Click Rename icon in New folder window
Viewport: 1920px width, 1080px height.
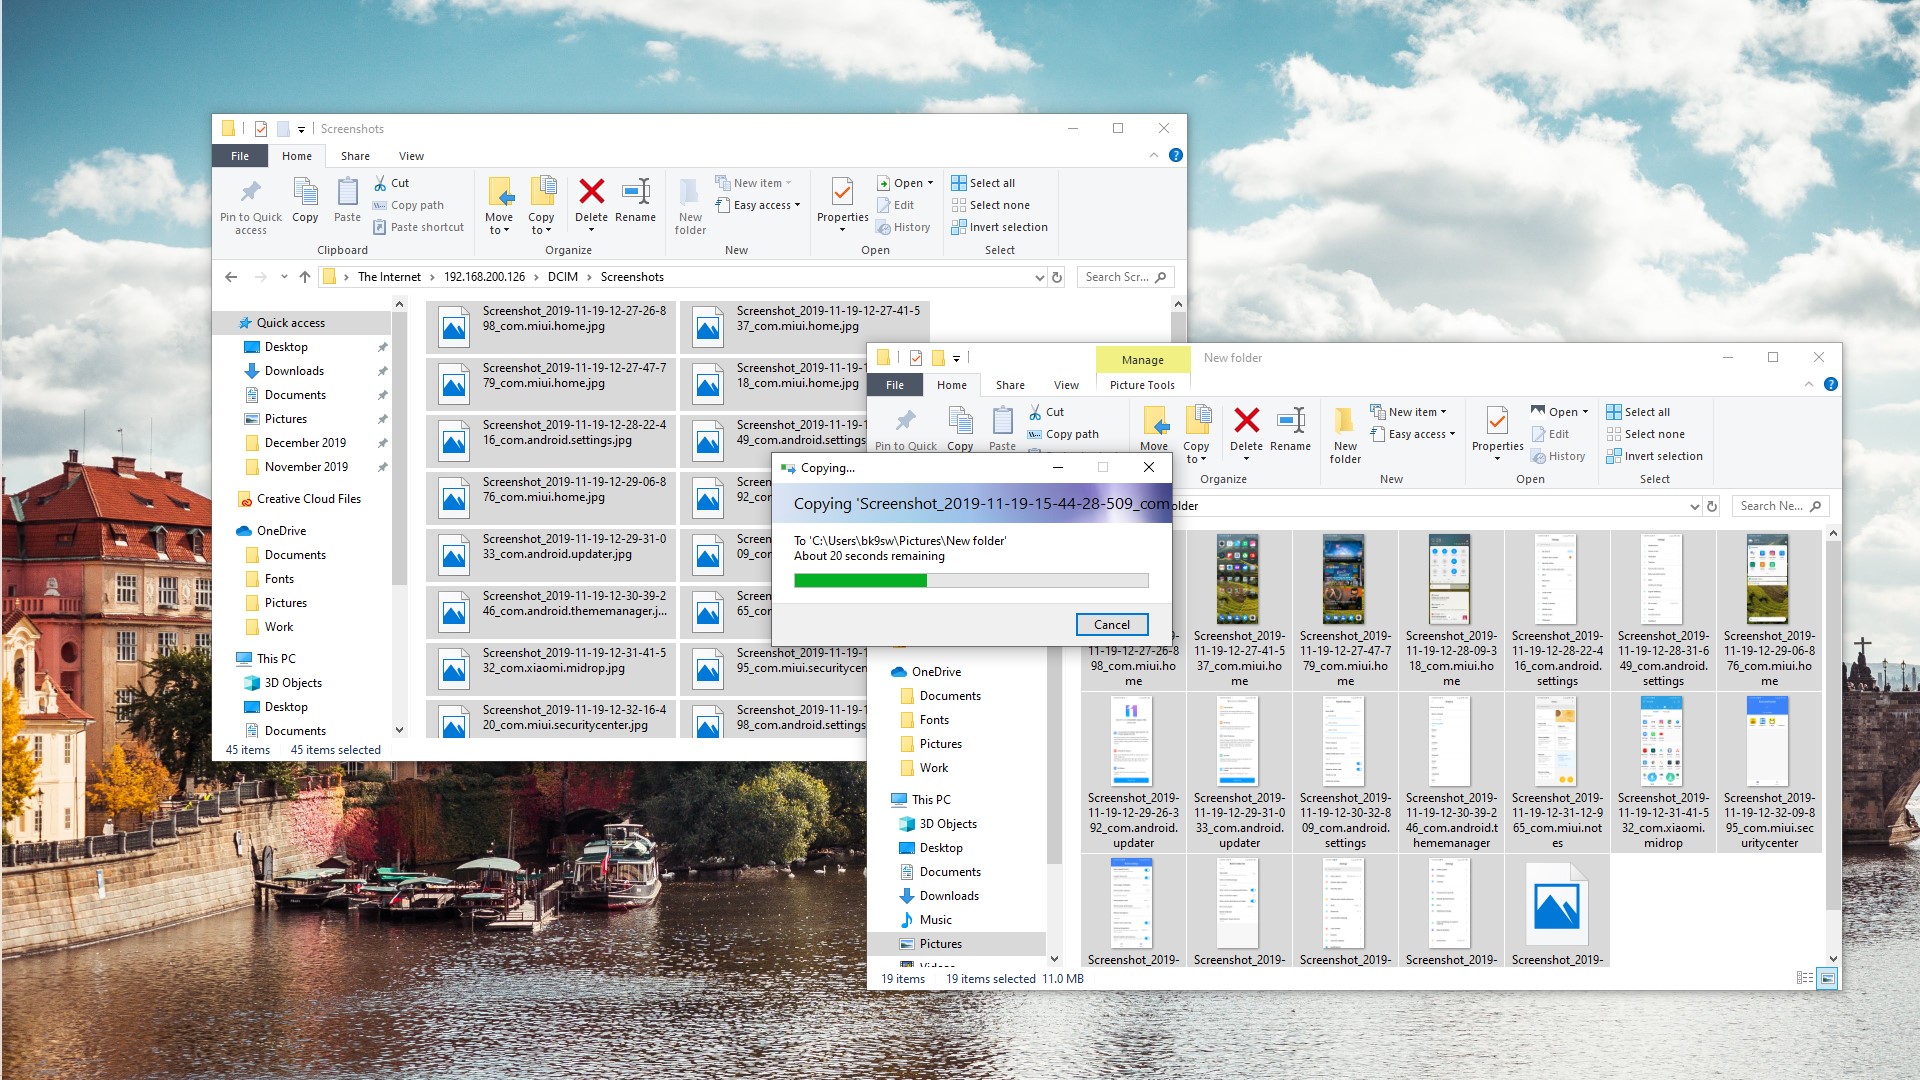pyautogui.click(x=1290, y=422)
